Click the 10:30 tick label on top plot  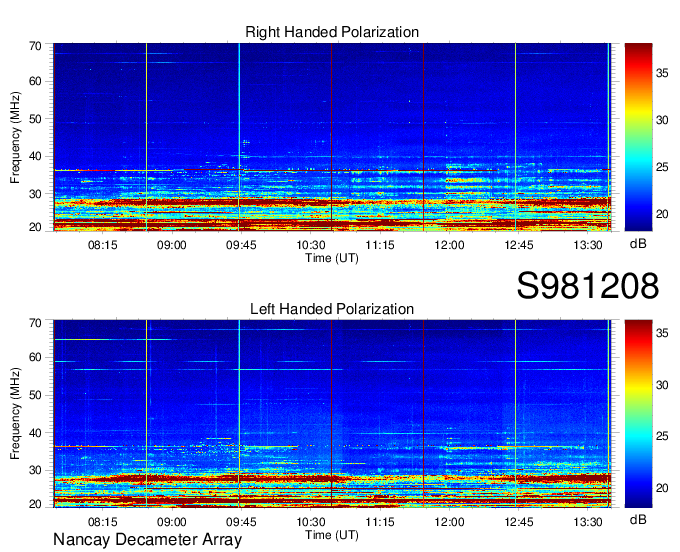pyautogui.click(x=311, y=245)
